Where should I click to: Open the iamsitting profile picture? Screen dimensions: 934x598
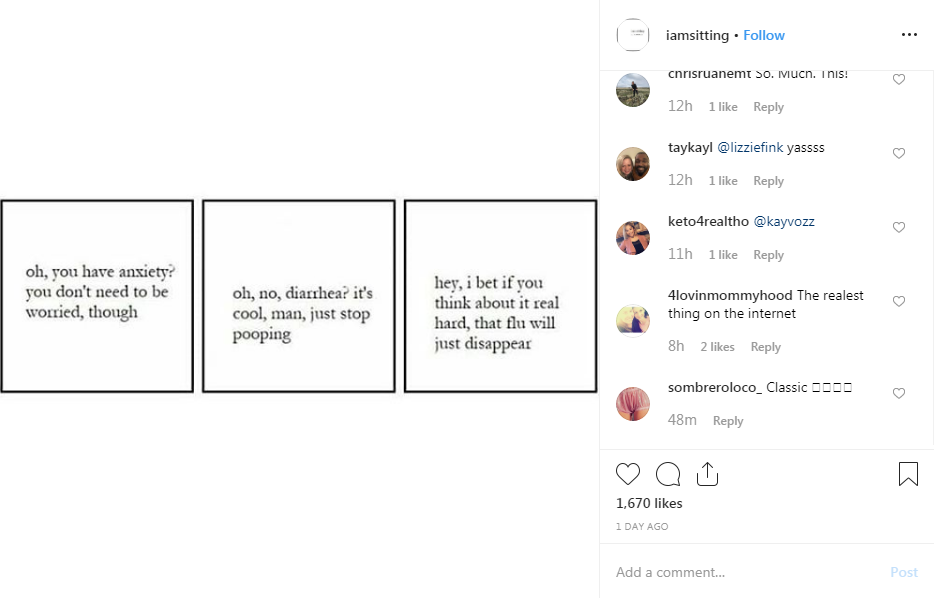pos(634,35)
